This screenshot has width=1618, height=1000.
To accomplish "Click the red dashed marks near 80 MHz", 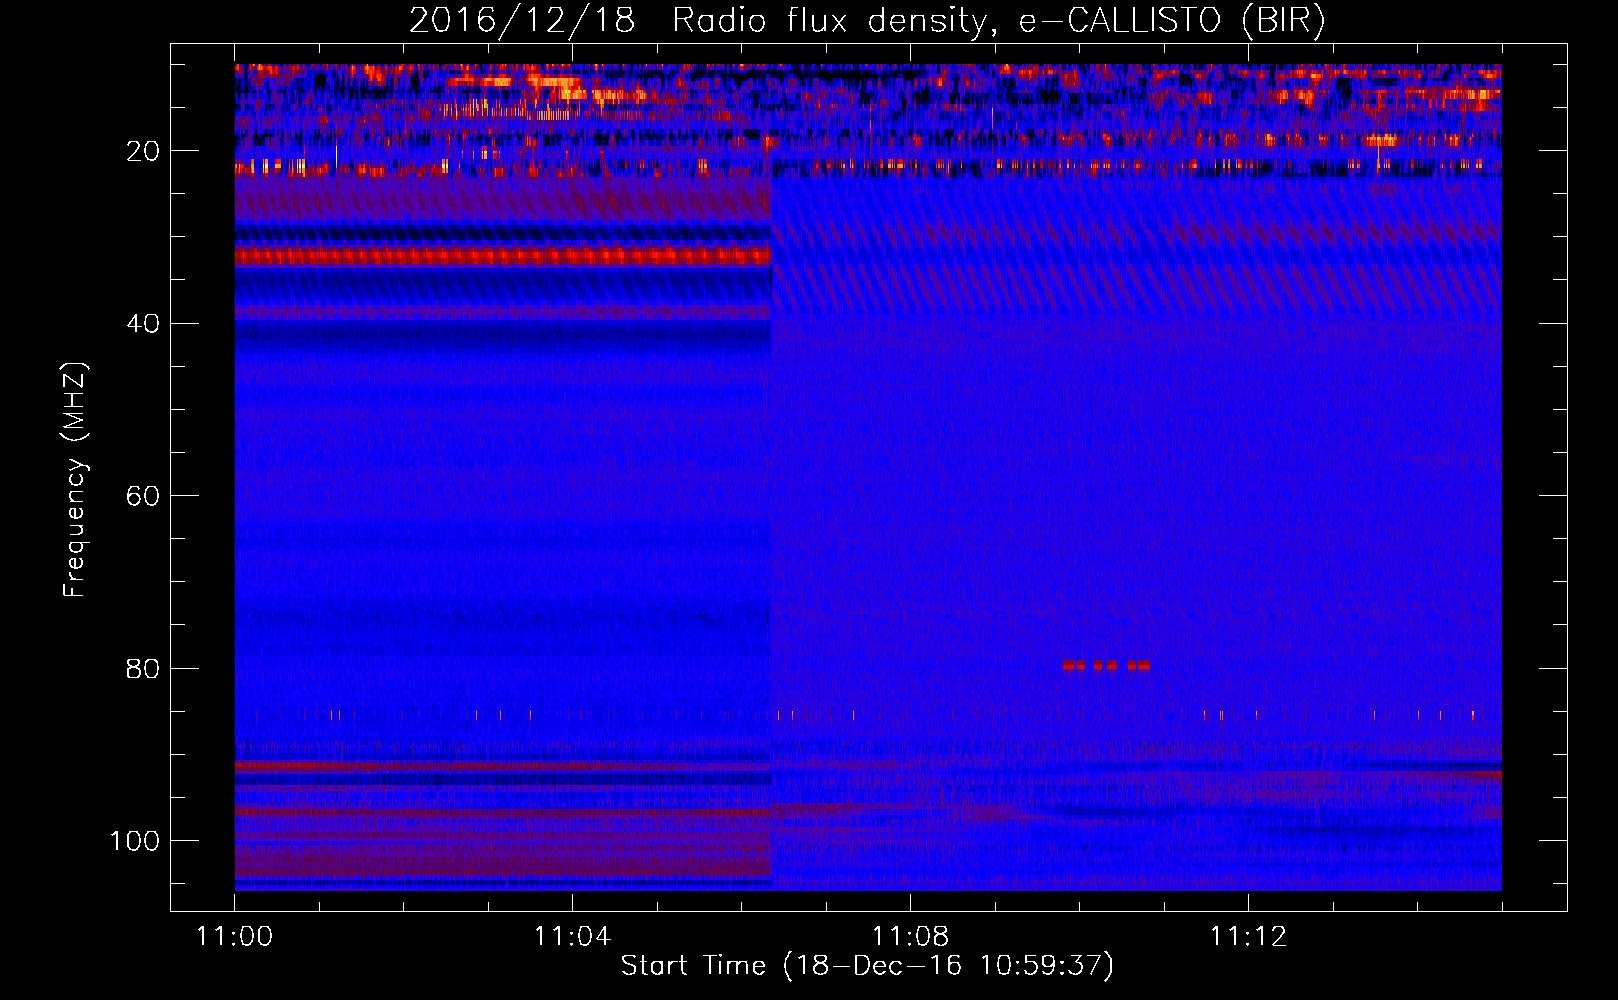I will point(1106,665).
